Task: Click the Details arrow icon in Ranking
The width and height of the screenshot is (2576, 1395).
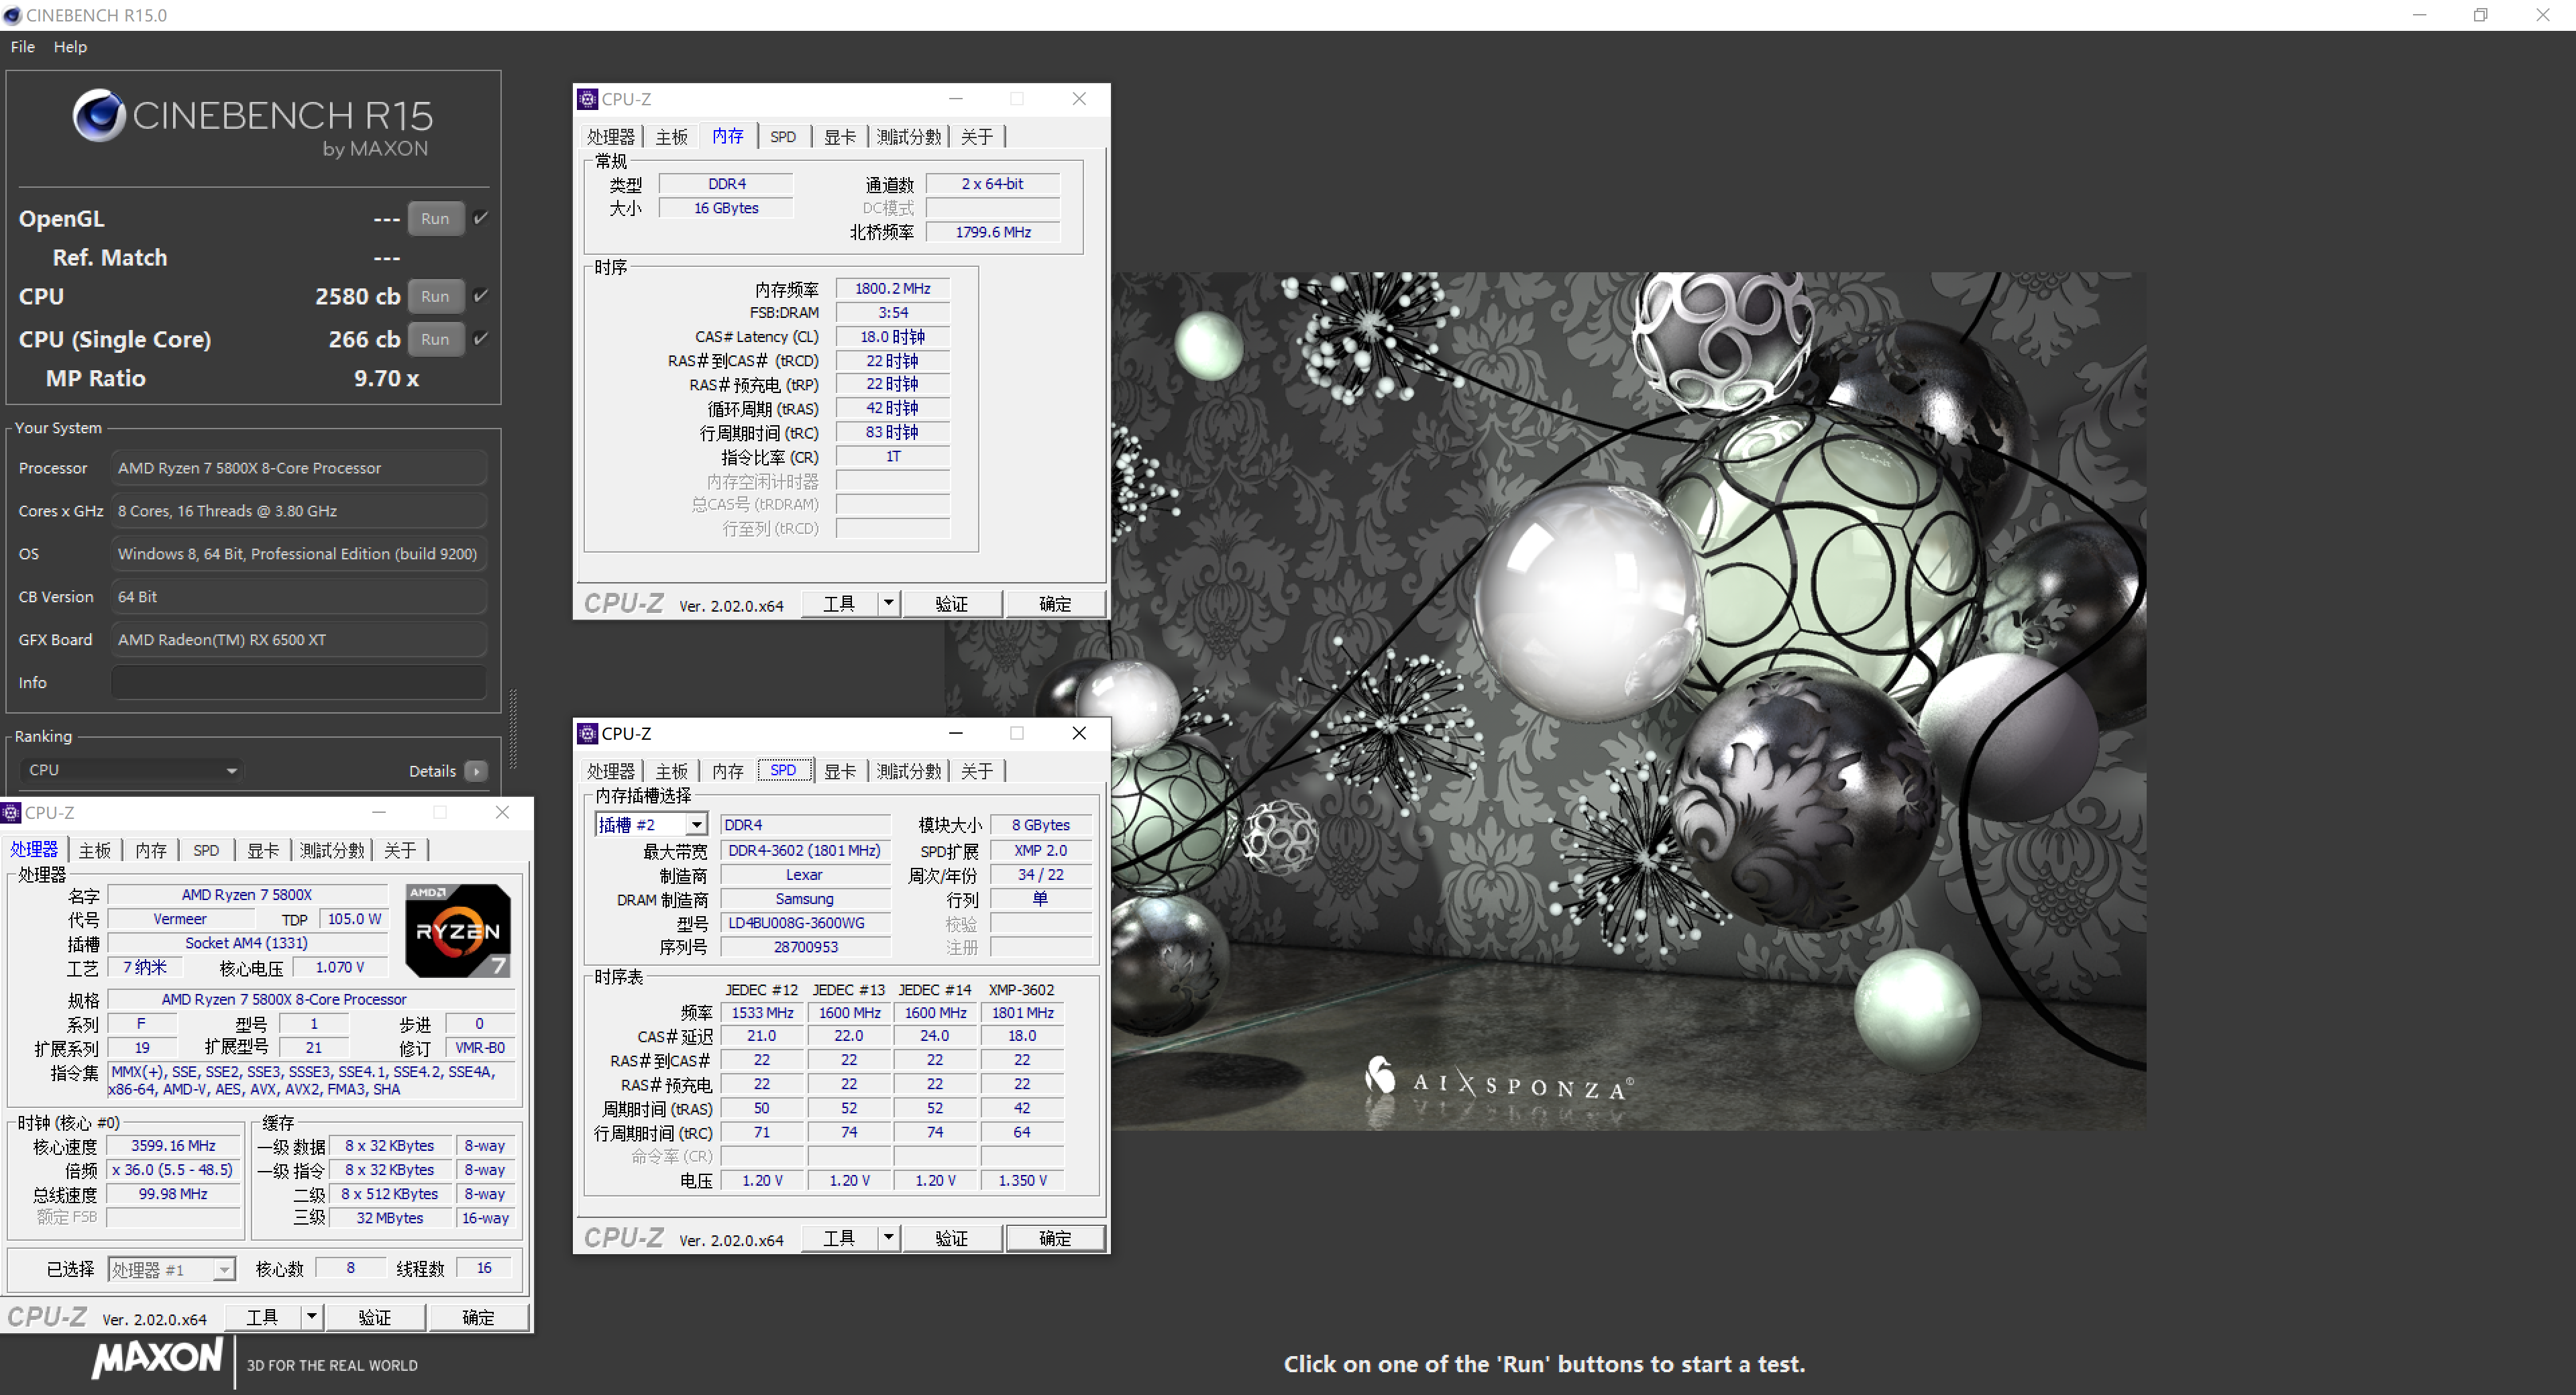Action: [477, 771]
